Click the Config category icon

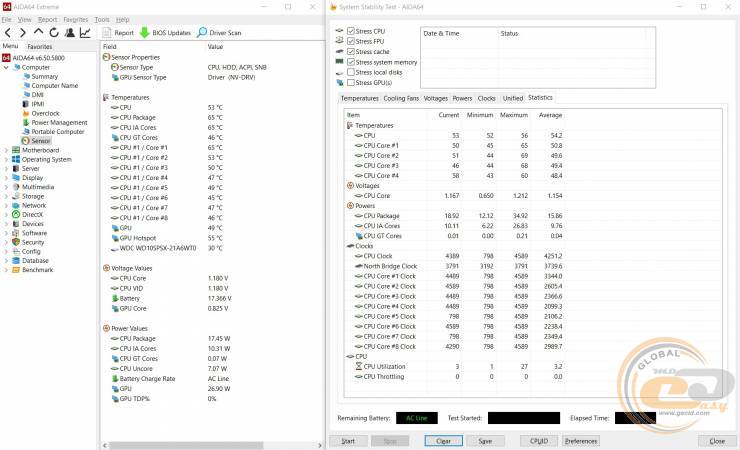pos(16,251)
